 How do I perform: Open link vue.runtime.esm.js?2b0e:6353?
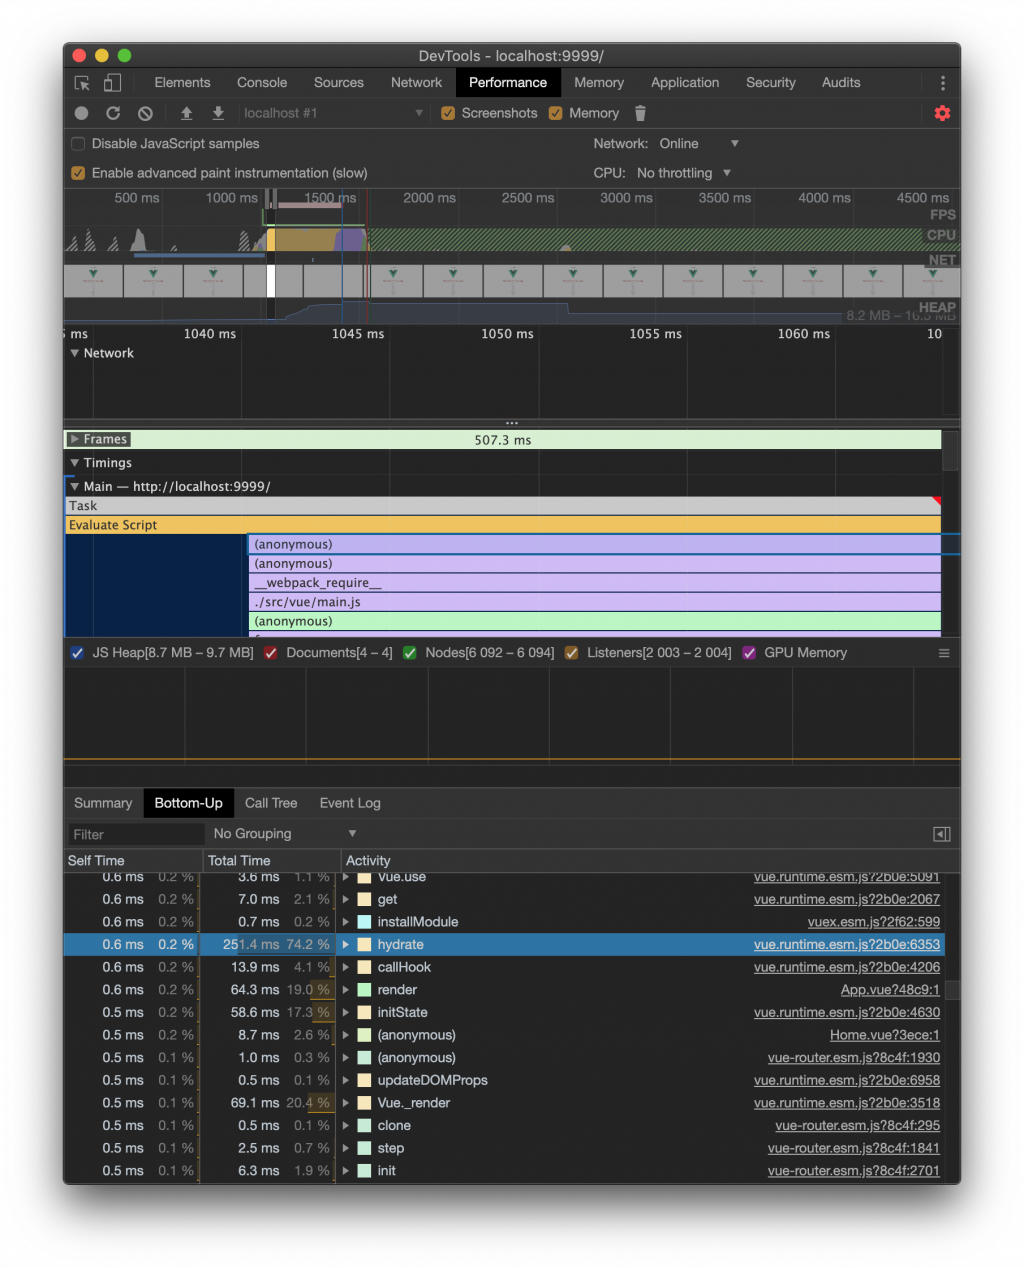847,944
